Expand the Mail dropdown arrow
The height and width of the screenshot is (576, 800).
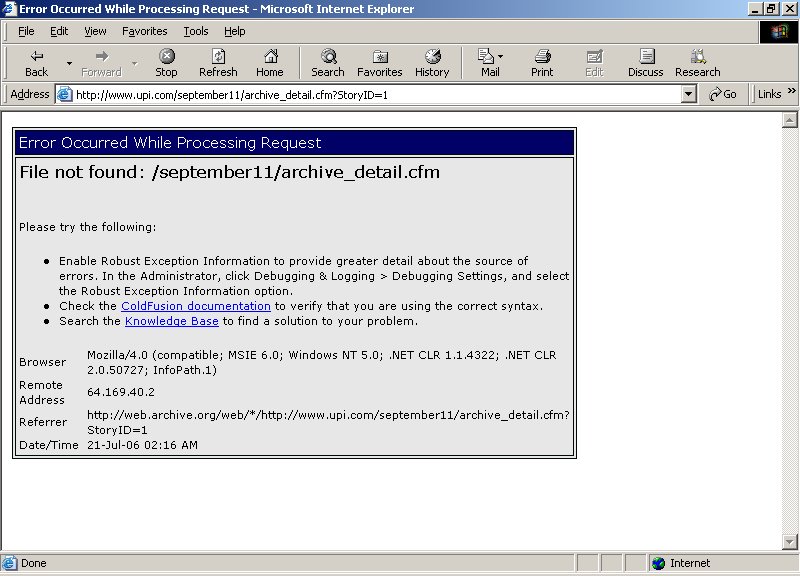point(501,56)
